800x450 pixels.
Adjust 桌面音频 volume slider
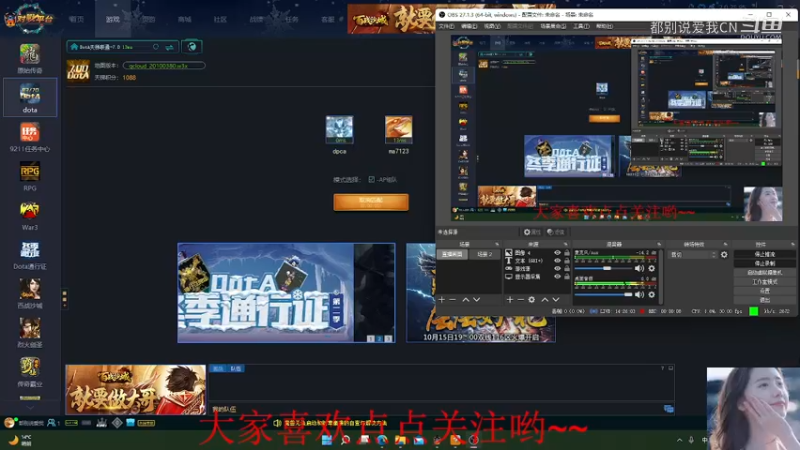(x=604, y=294)
